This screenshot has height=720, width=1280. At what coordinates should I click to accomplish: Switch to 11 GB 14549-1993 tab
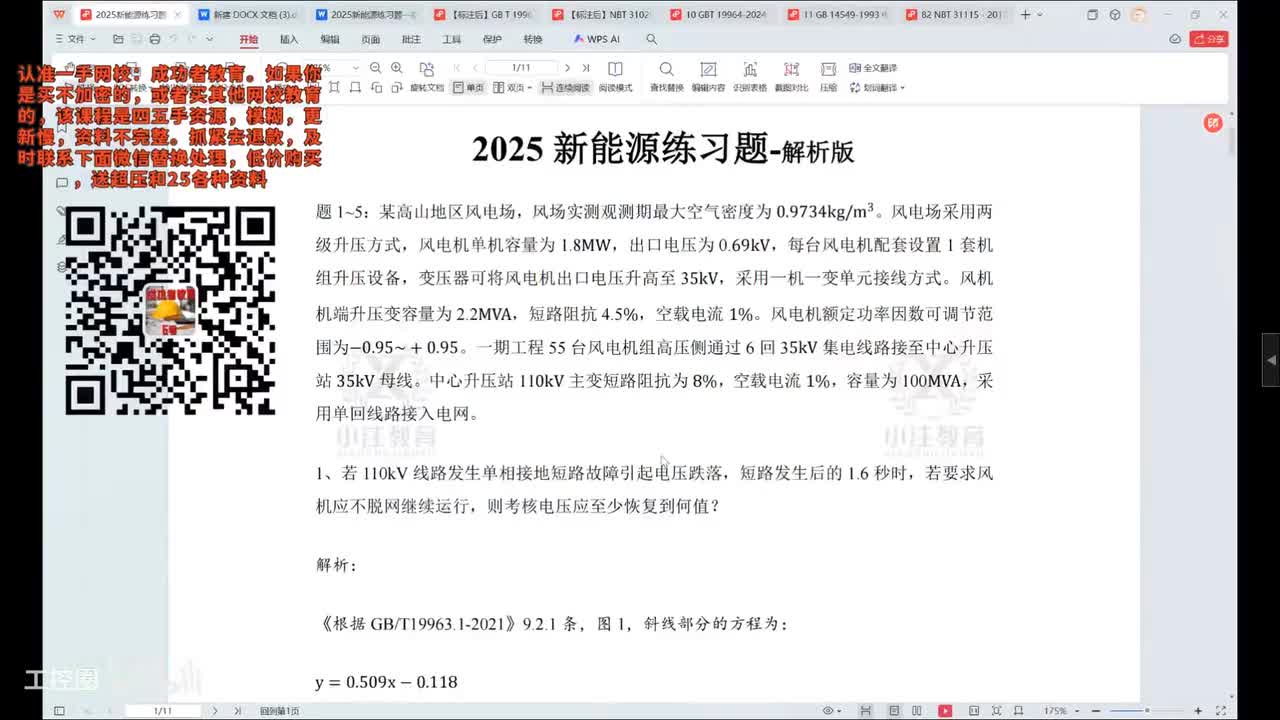click(837, 15)
